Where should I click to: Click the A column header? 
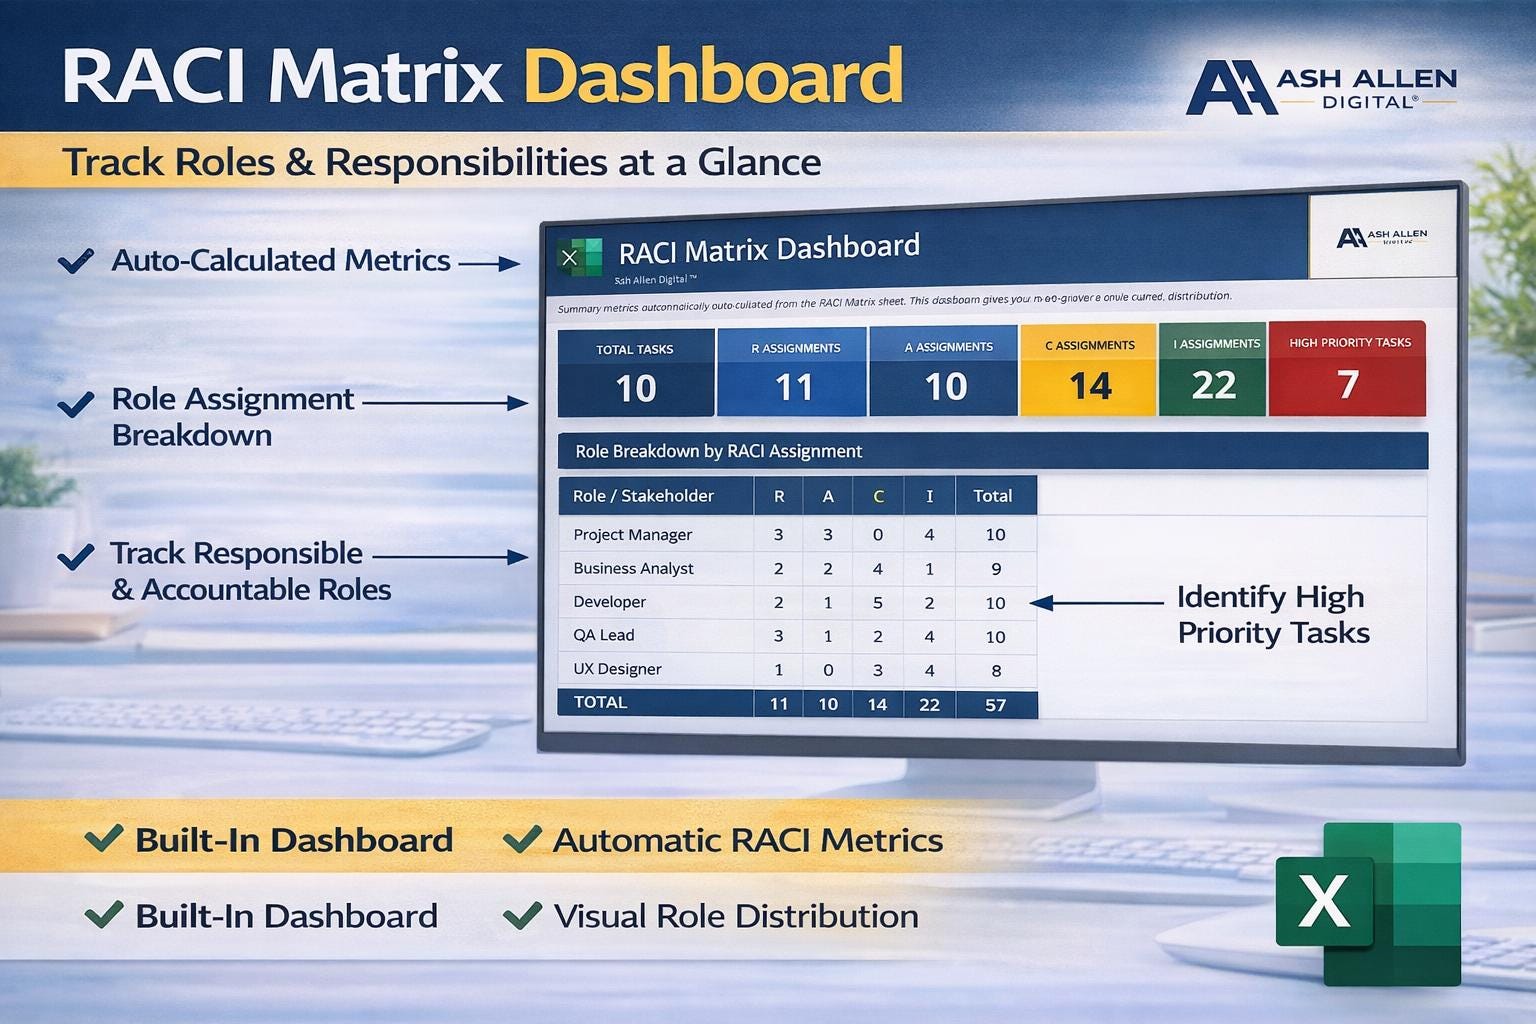pos(828,496)
